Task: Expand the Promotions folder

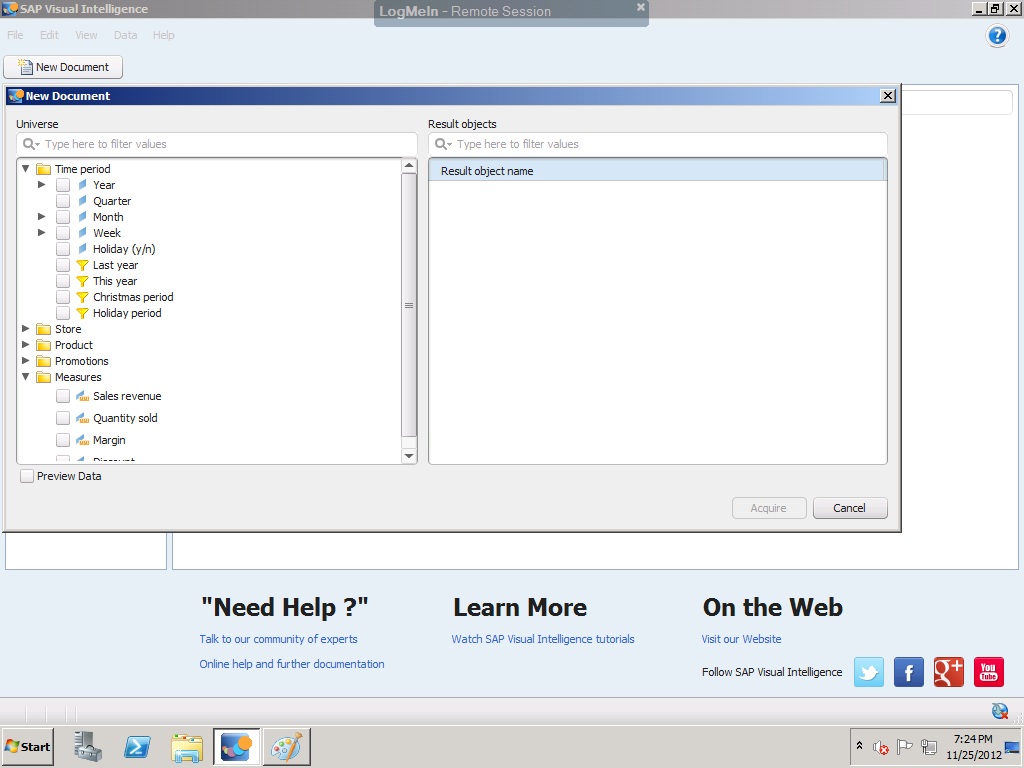Action: coord(25,360)
